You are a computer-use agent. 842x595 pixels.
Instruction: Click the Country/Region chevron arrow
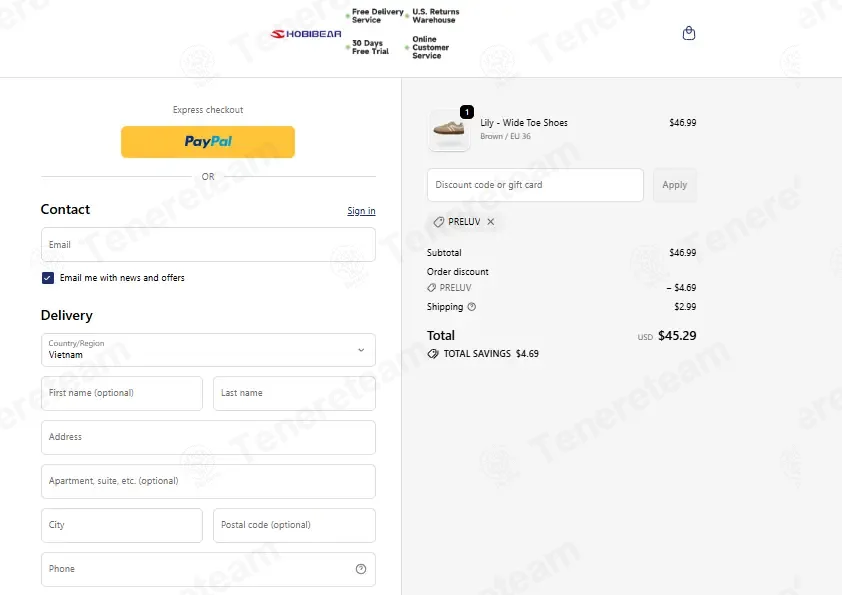coord(361,350)
